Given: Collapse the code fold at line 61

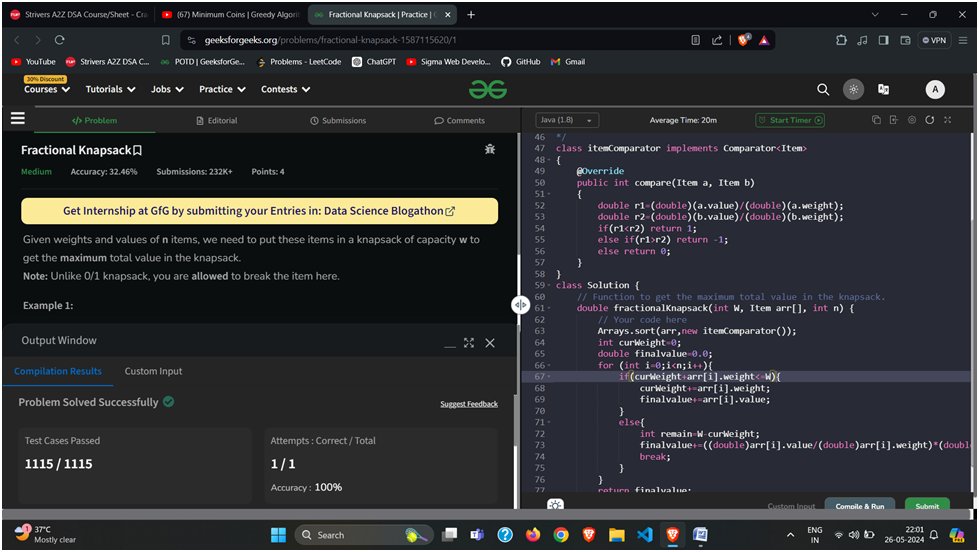Looking at the screenshot, I should (549, 308).
